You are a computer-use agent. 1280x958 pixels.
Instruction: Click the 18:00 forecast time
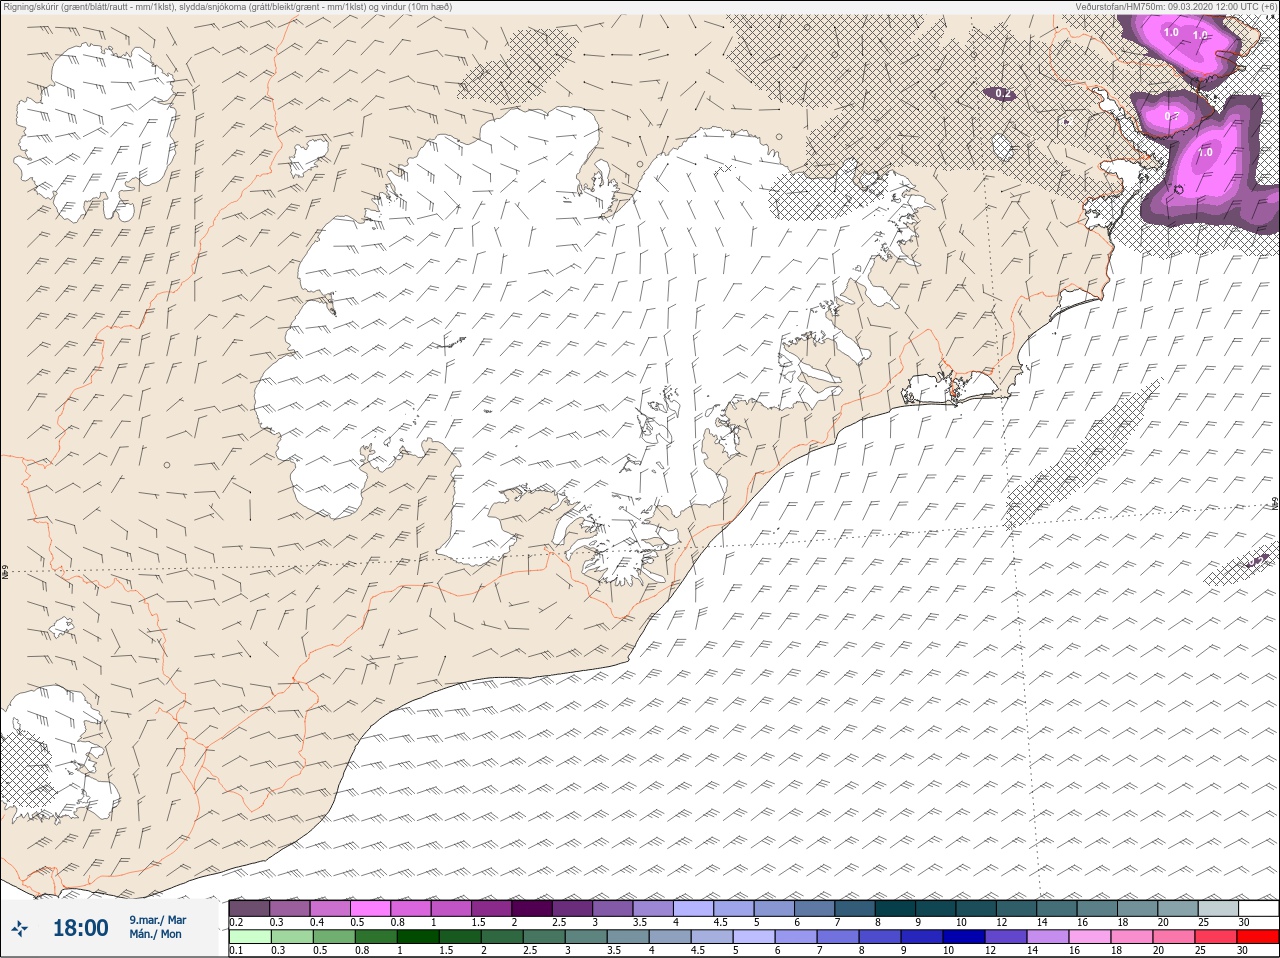(80, 928)
